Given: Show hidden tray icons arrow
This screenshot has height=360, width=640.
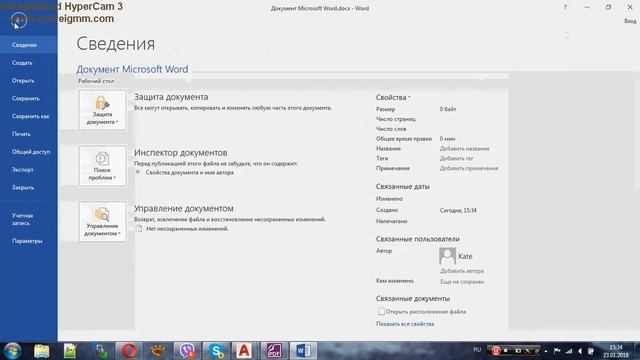Looking at the screenshot, I should point(546,351).
